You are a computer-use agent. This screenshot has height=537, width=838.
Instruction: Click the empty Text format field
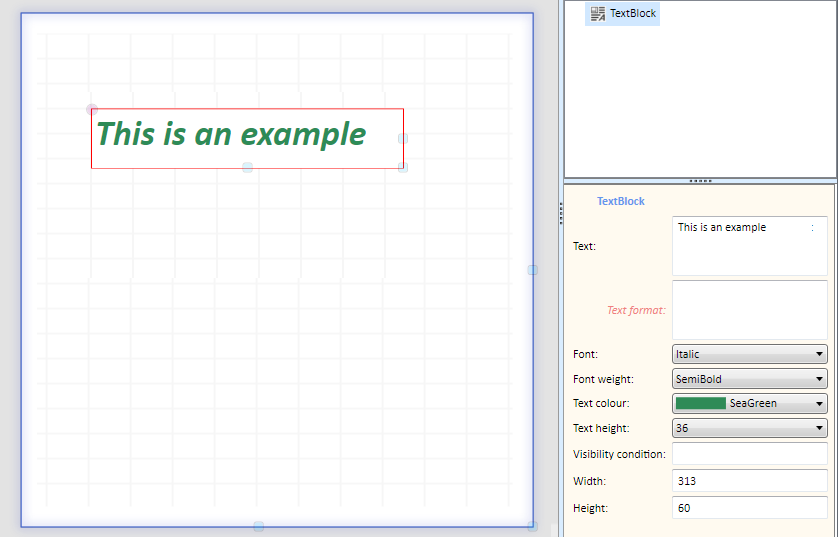(750, 310)
